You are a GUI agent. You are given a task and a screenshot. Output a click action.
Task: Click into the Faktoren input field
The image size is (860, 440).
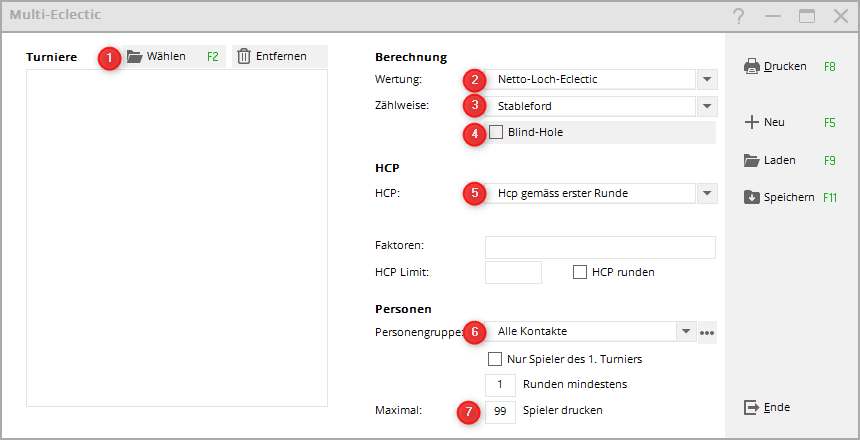click(x=600, y=247)
